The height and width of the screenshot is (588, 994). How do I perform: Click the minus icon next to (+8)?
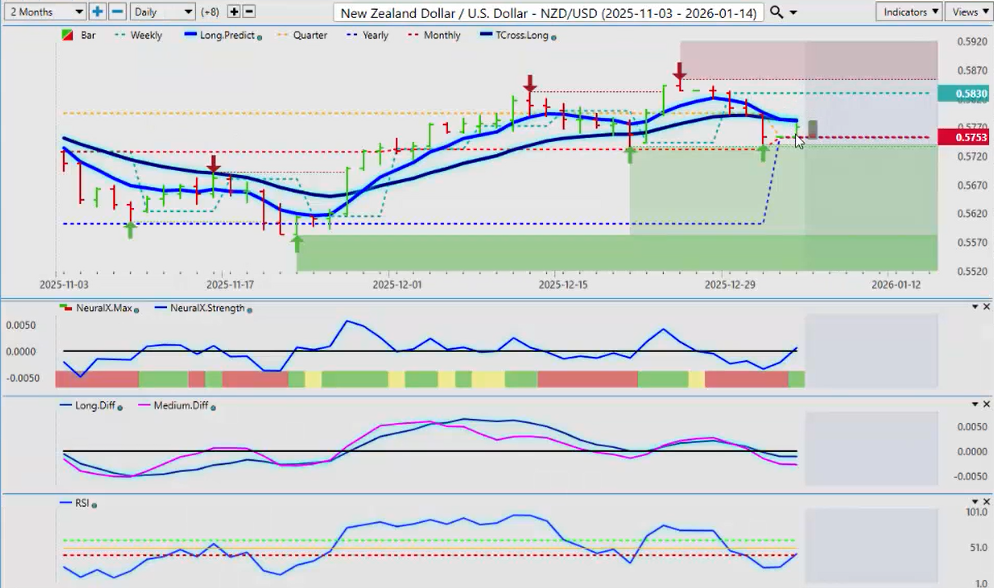(249, 12)
